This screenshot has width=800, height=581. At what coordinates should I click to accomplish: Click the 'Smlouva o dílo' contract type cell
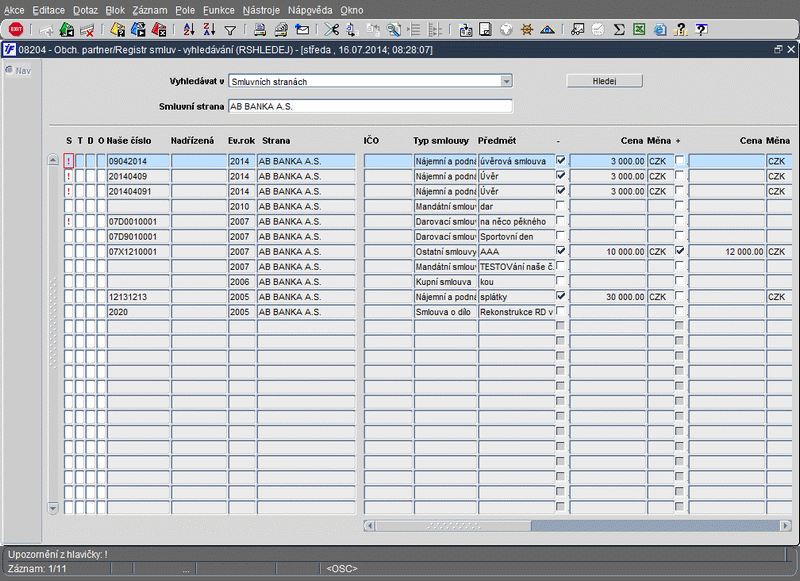(x=445, y=312)
